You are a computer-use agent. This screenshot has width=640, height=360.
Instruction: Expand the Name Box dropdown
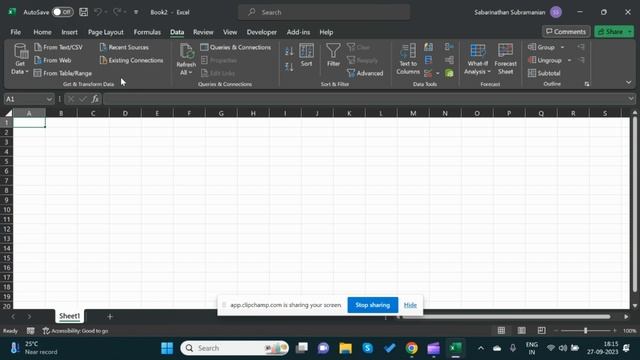(x=49, y=99)
